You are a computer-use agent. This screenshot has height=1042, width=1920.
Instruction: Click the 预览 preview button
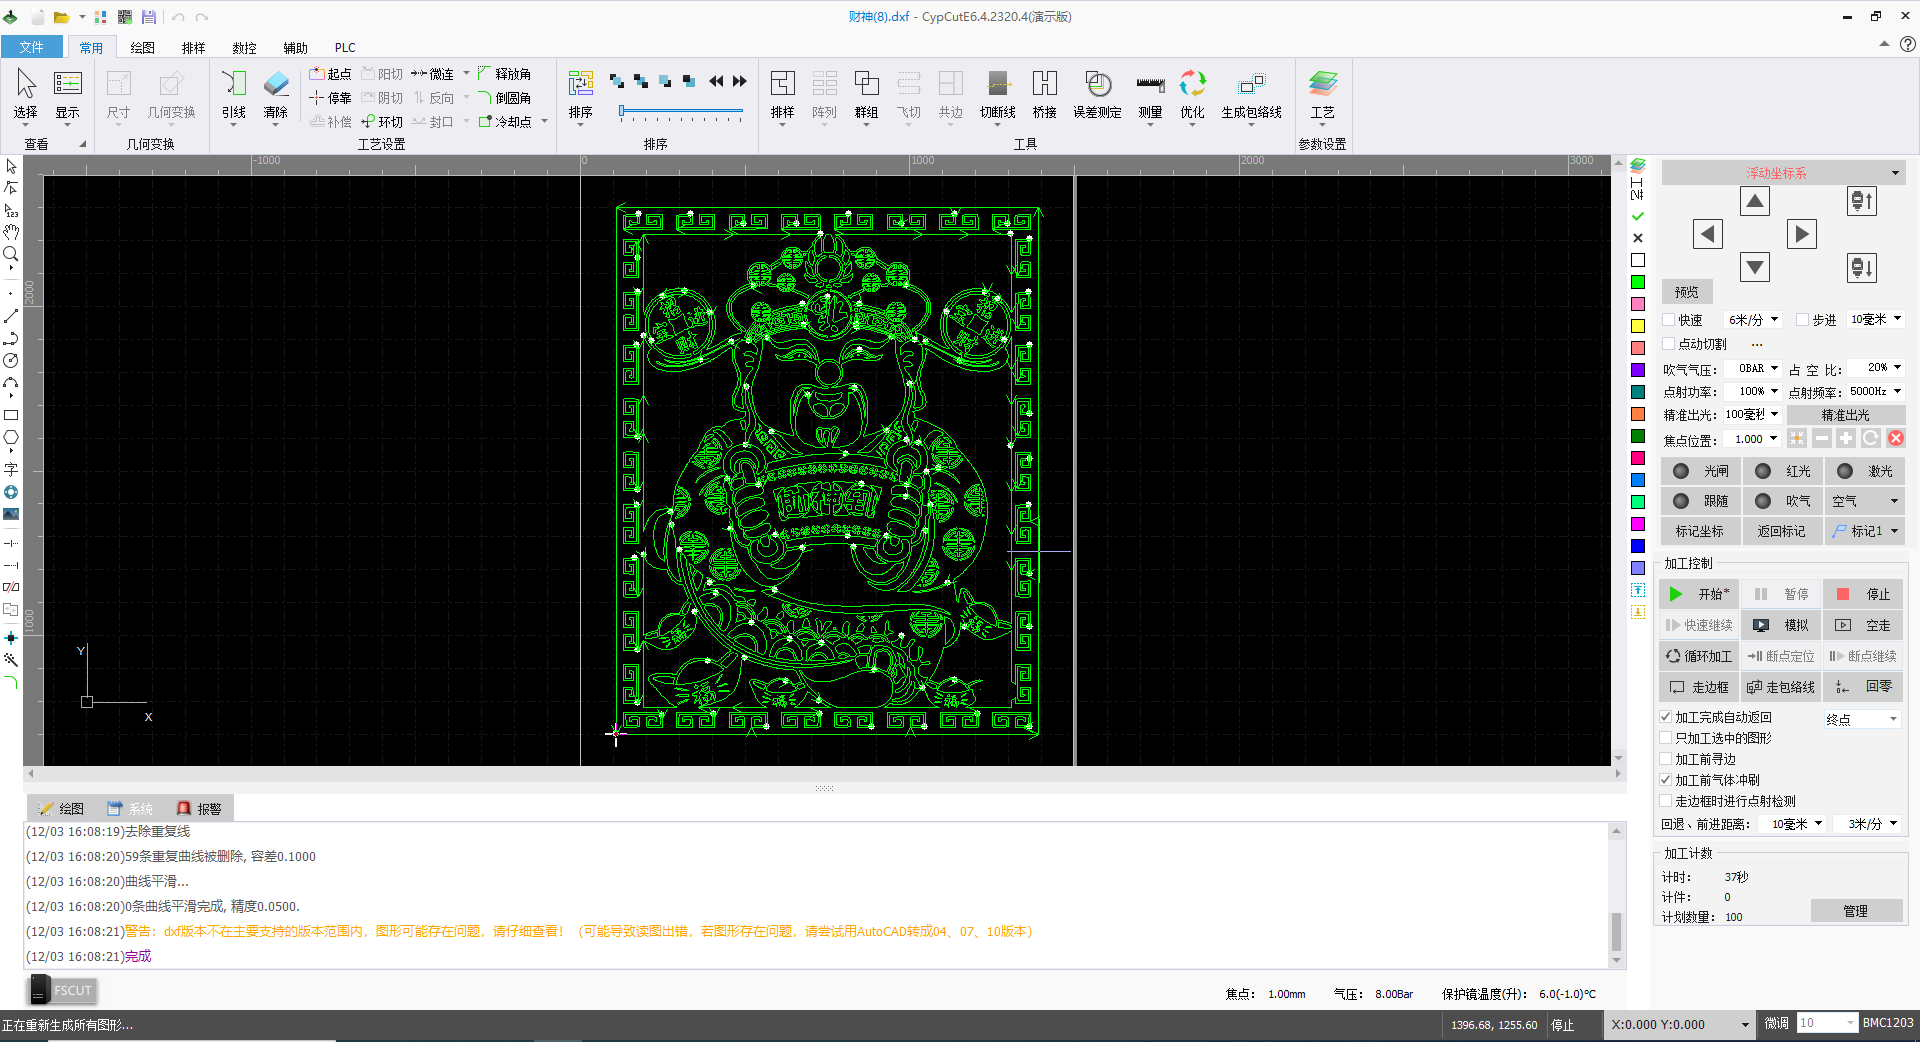[x=1687, y=292]
